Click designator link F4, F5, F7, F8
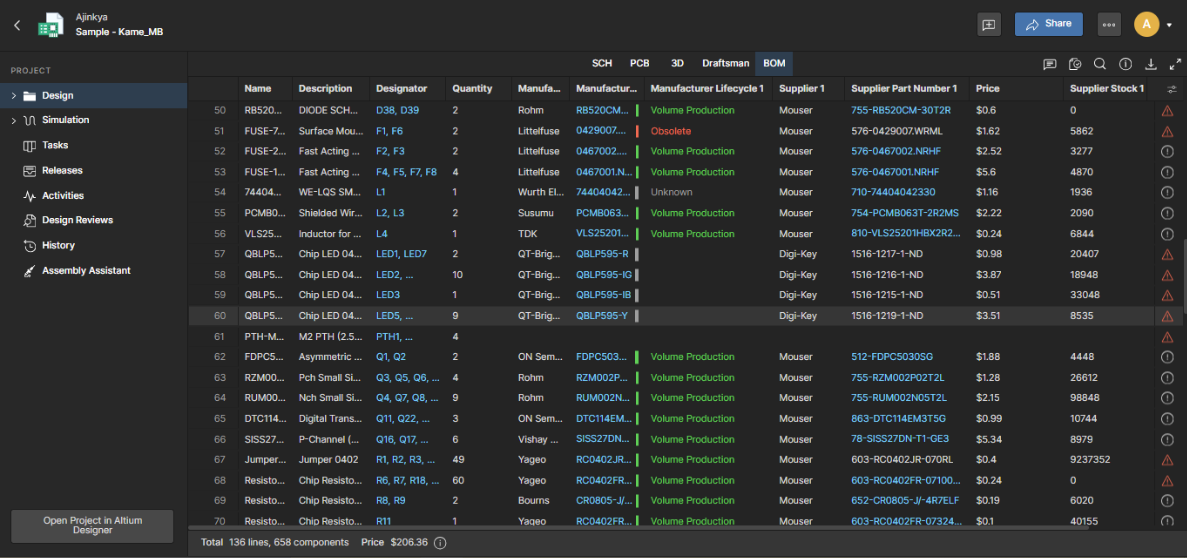The width and height of the screenshot is (1187, 558). point(407,172)
